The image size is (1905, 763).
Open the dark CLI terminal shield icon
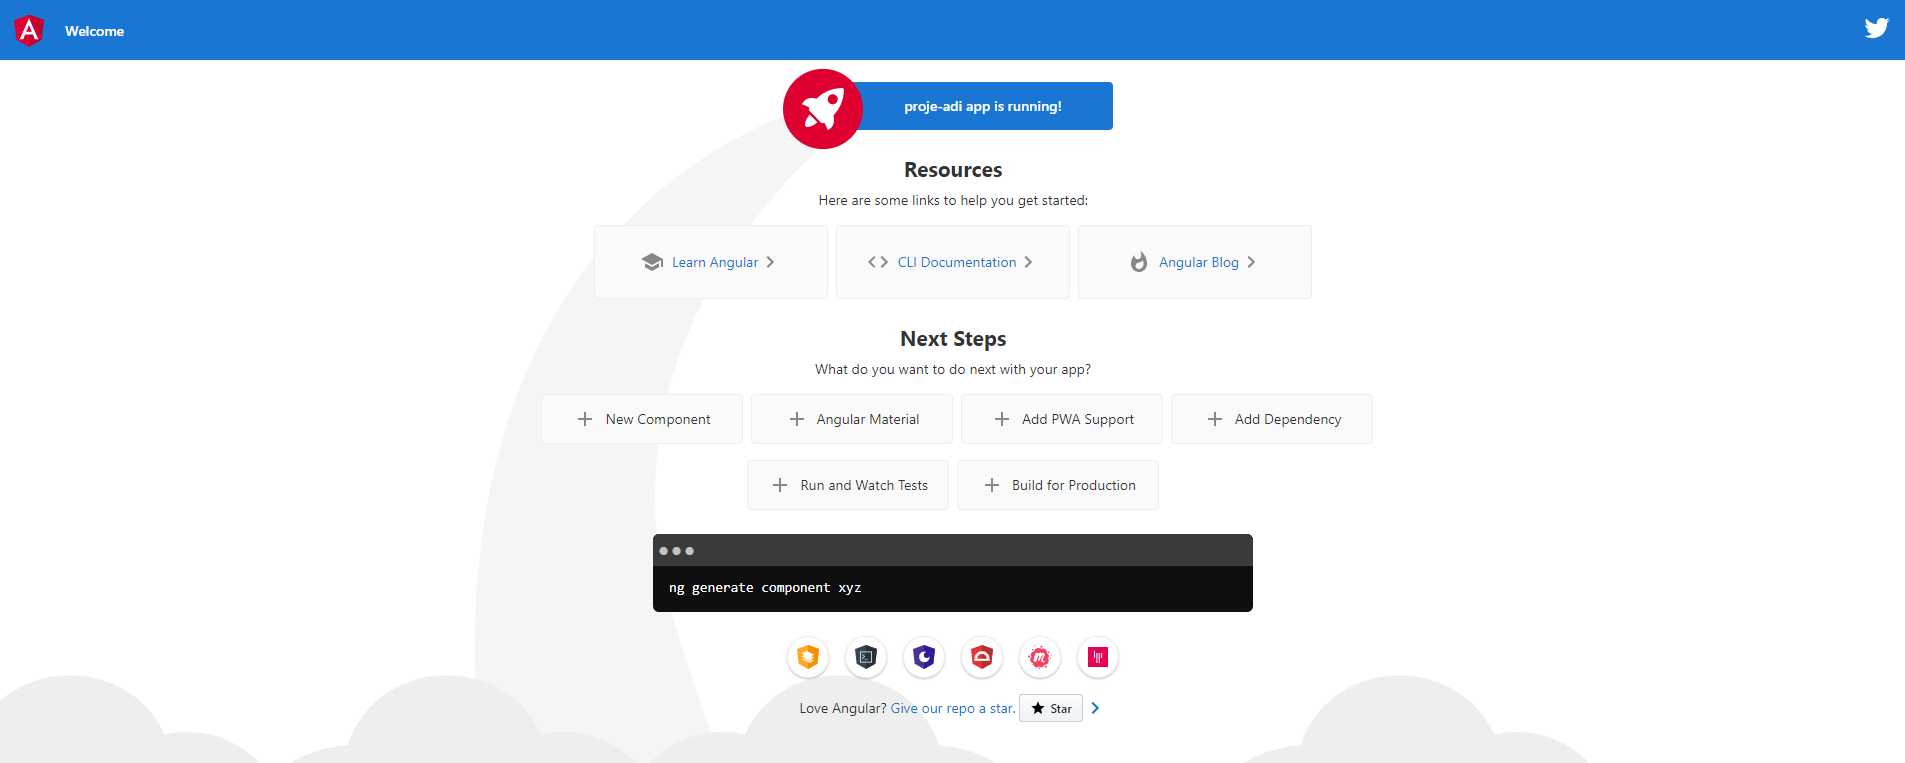pyautogui.click(x=866, y=657)
